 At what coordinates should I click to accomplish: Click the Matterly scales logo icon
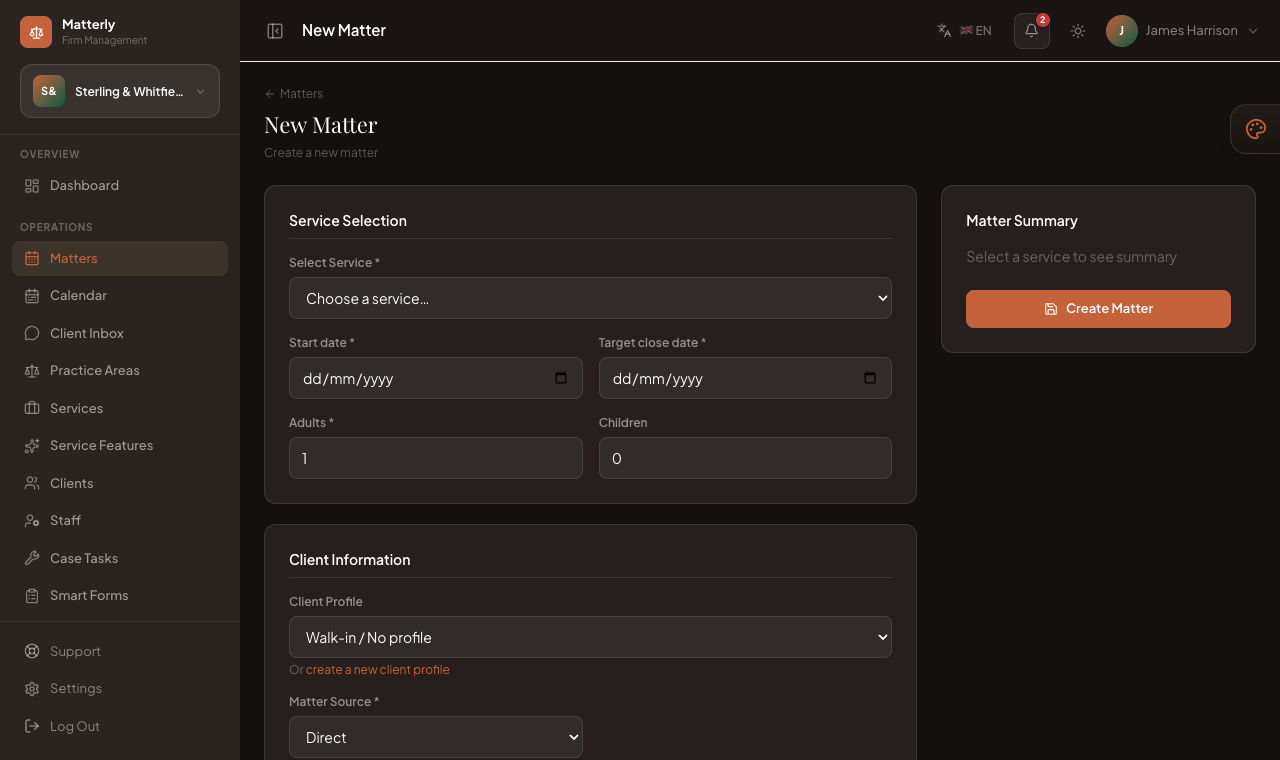[x=36, y=32]
